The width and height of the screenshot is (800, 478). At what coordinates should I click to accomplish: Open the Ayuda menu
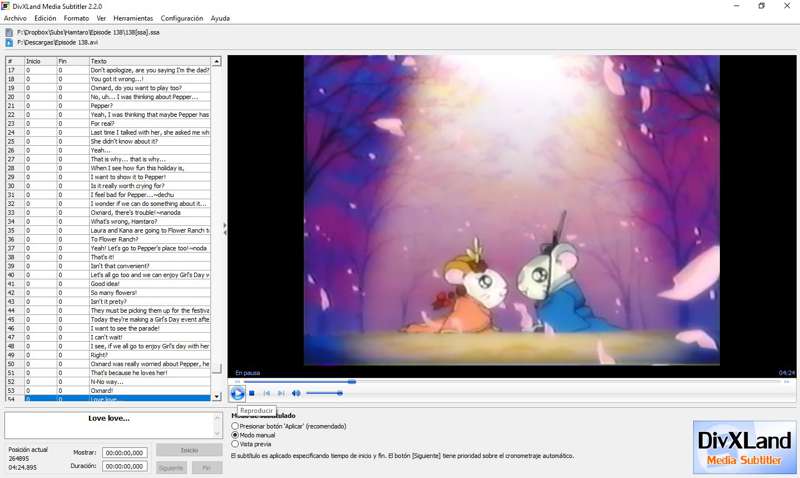point(220,18)
